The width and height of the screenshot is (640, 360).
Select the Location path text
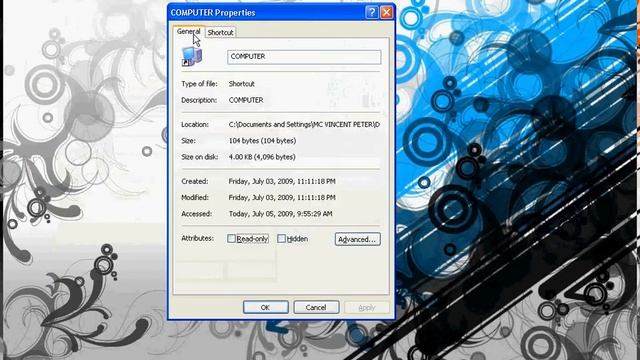[x=304, y=124]
